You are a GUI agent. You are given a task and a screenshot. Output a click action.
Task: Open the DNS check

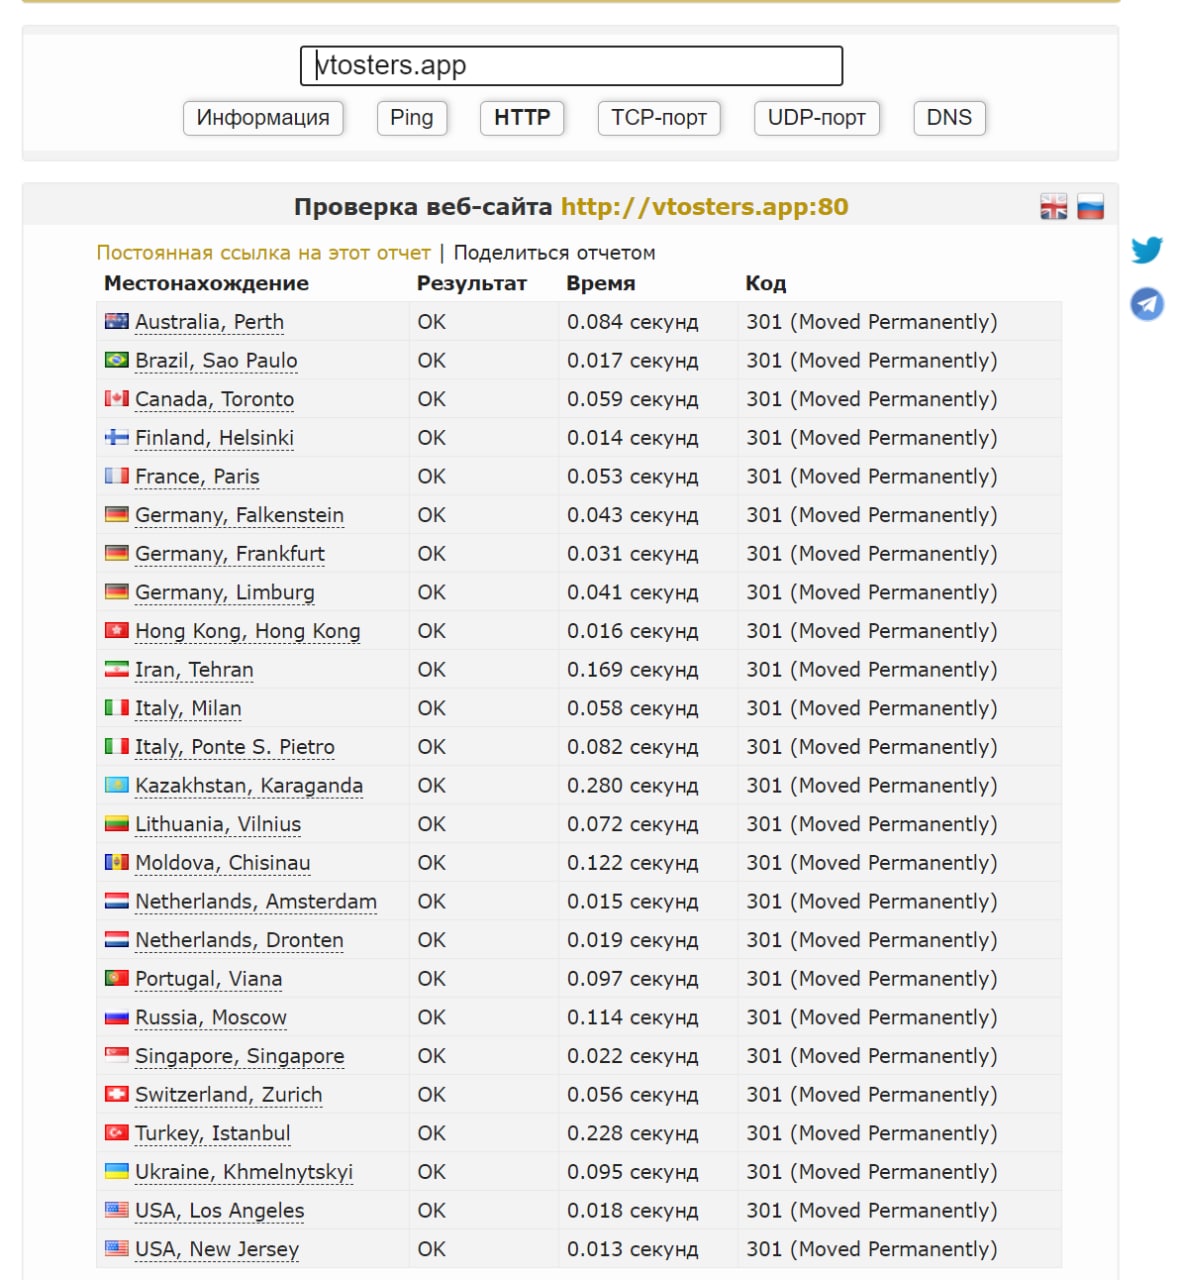click(949, 118)
